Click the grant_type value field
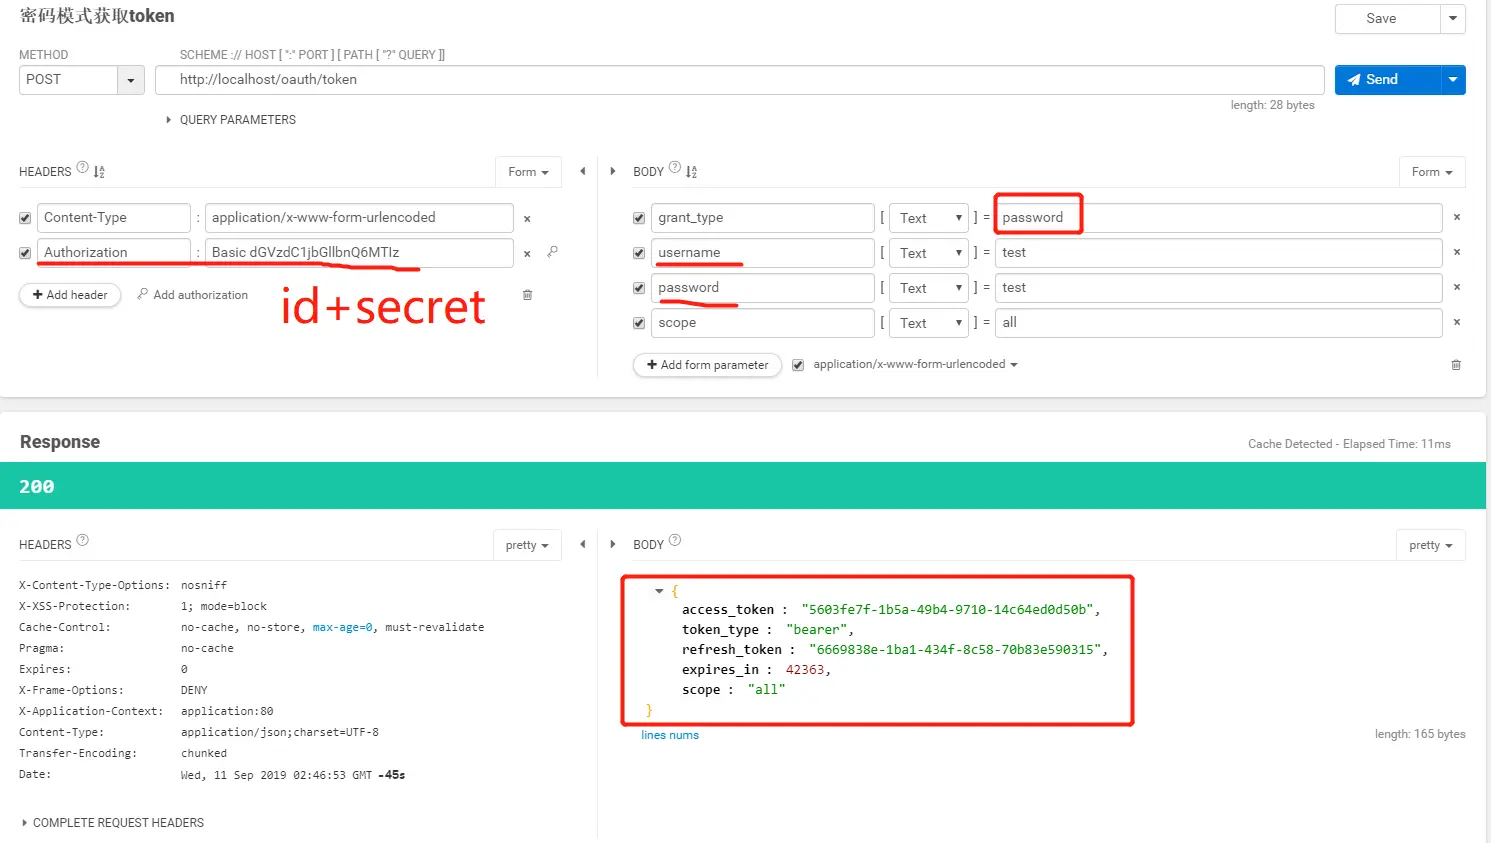 1218,218
